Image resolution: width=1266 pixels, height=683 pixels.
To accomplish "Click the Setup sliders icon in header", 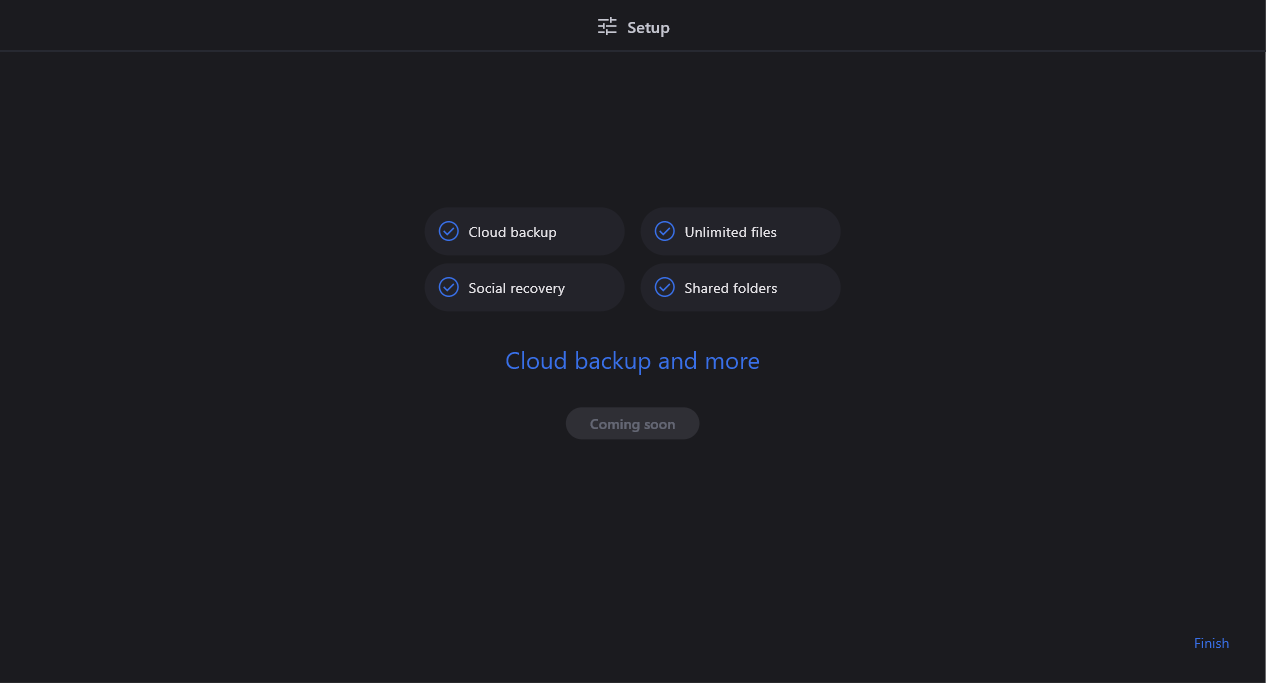I will click(x=607, y=27).
